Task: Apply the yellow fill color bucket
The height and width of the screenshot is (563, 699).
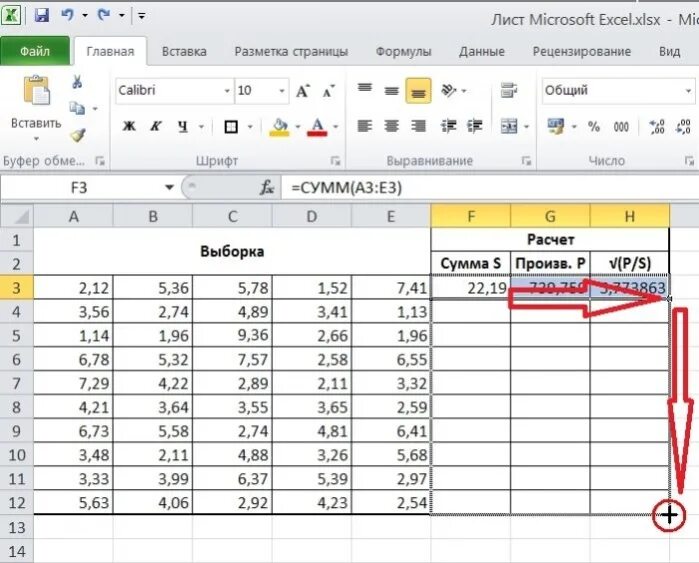Action: point(280,127)
